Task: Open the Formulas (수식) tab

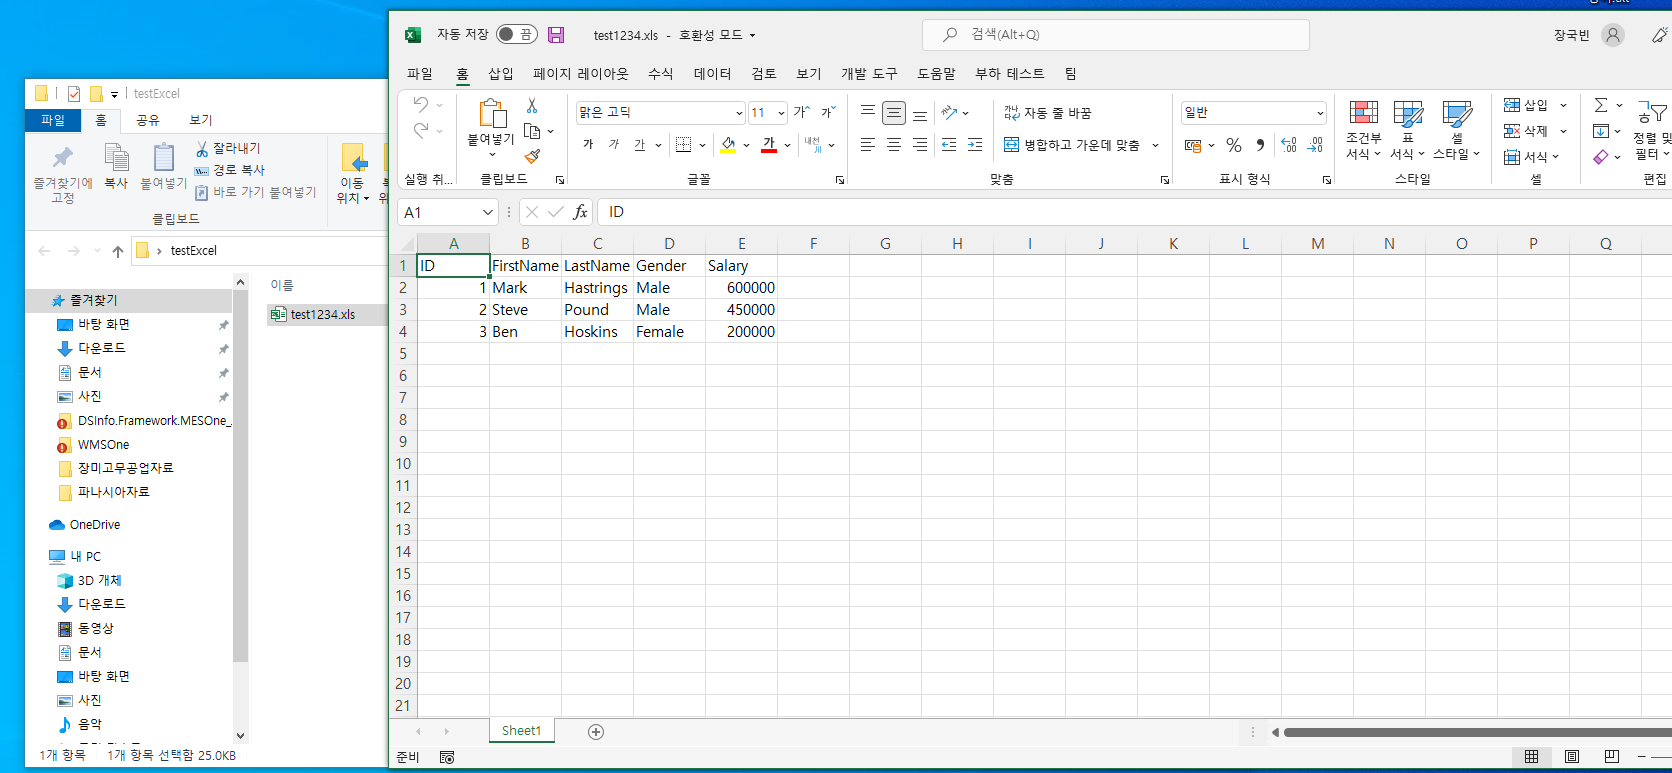Action: pyautogui.click(x=661, y=74)
